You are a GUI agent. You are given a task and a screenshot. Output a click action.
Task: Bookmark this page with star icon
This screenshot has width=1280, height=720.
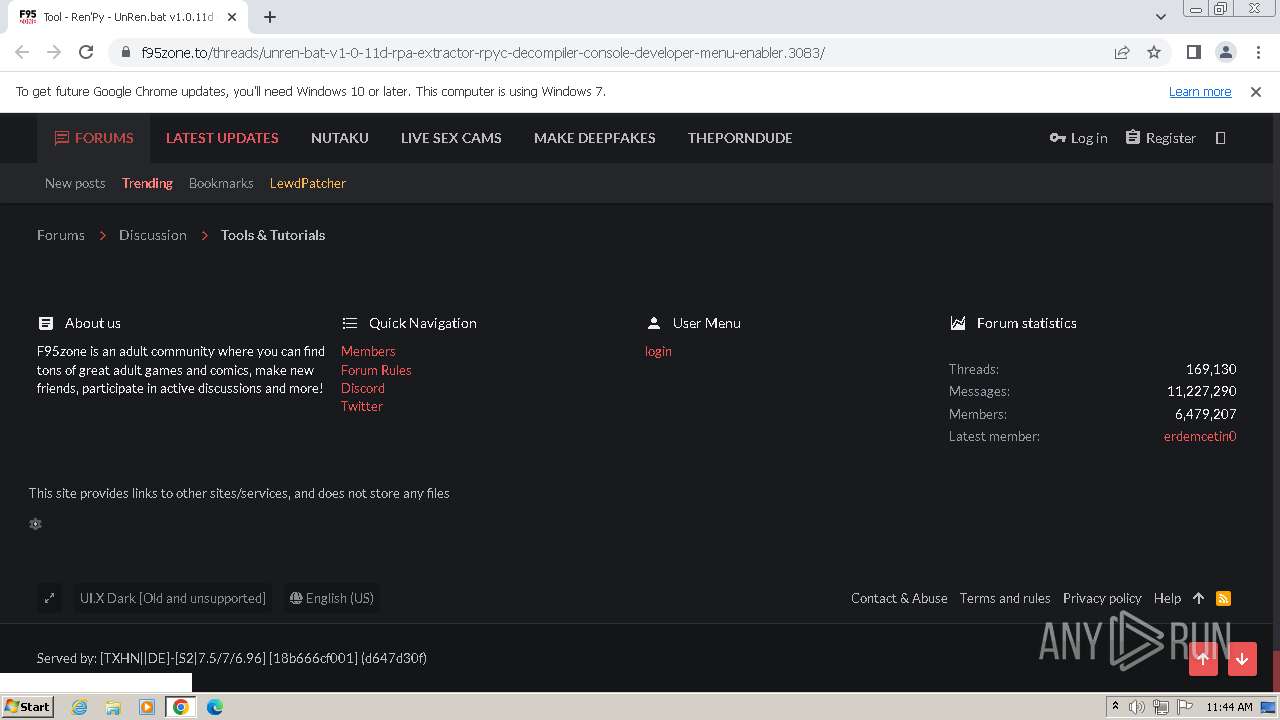pos(1154,52)
